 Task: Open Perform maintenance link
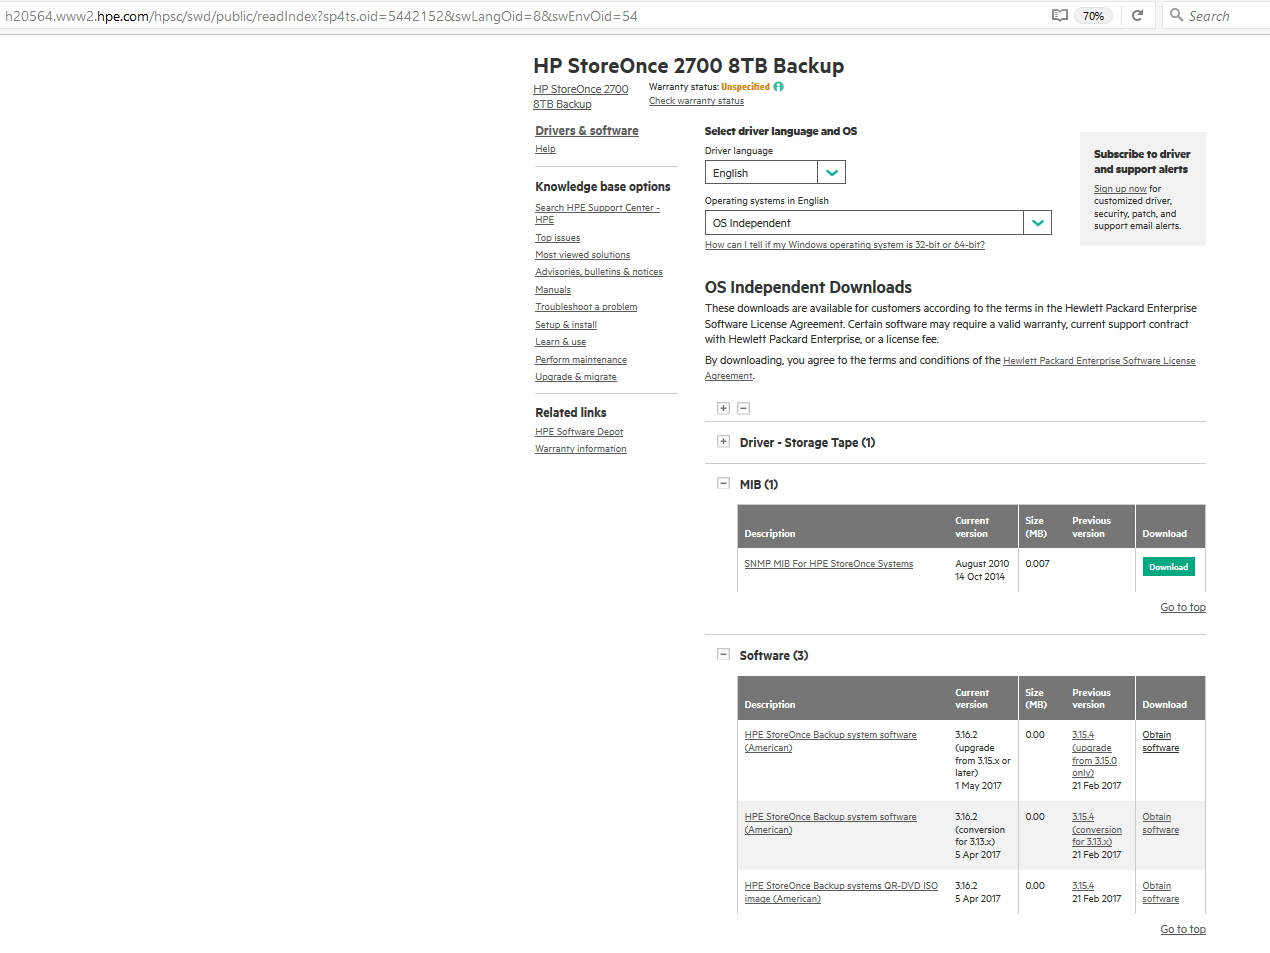(x=581, y=360)
